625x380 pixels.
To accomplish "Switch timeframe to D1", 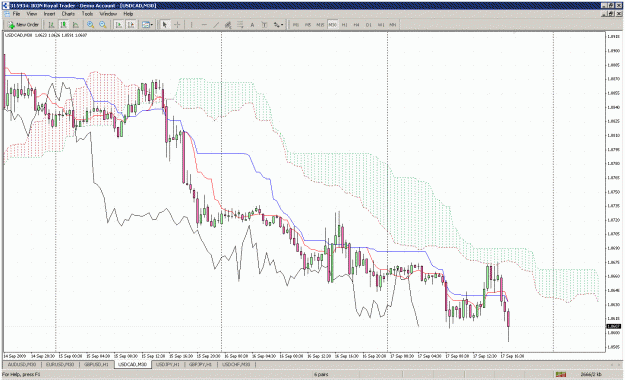I will click(x=369, y=25).
